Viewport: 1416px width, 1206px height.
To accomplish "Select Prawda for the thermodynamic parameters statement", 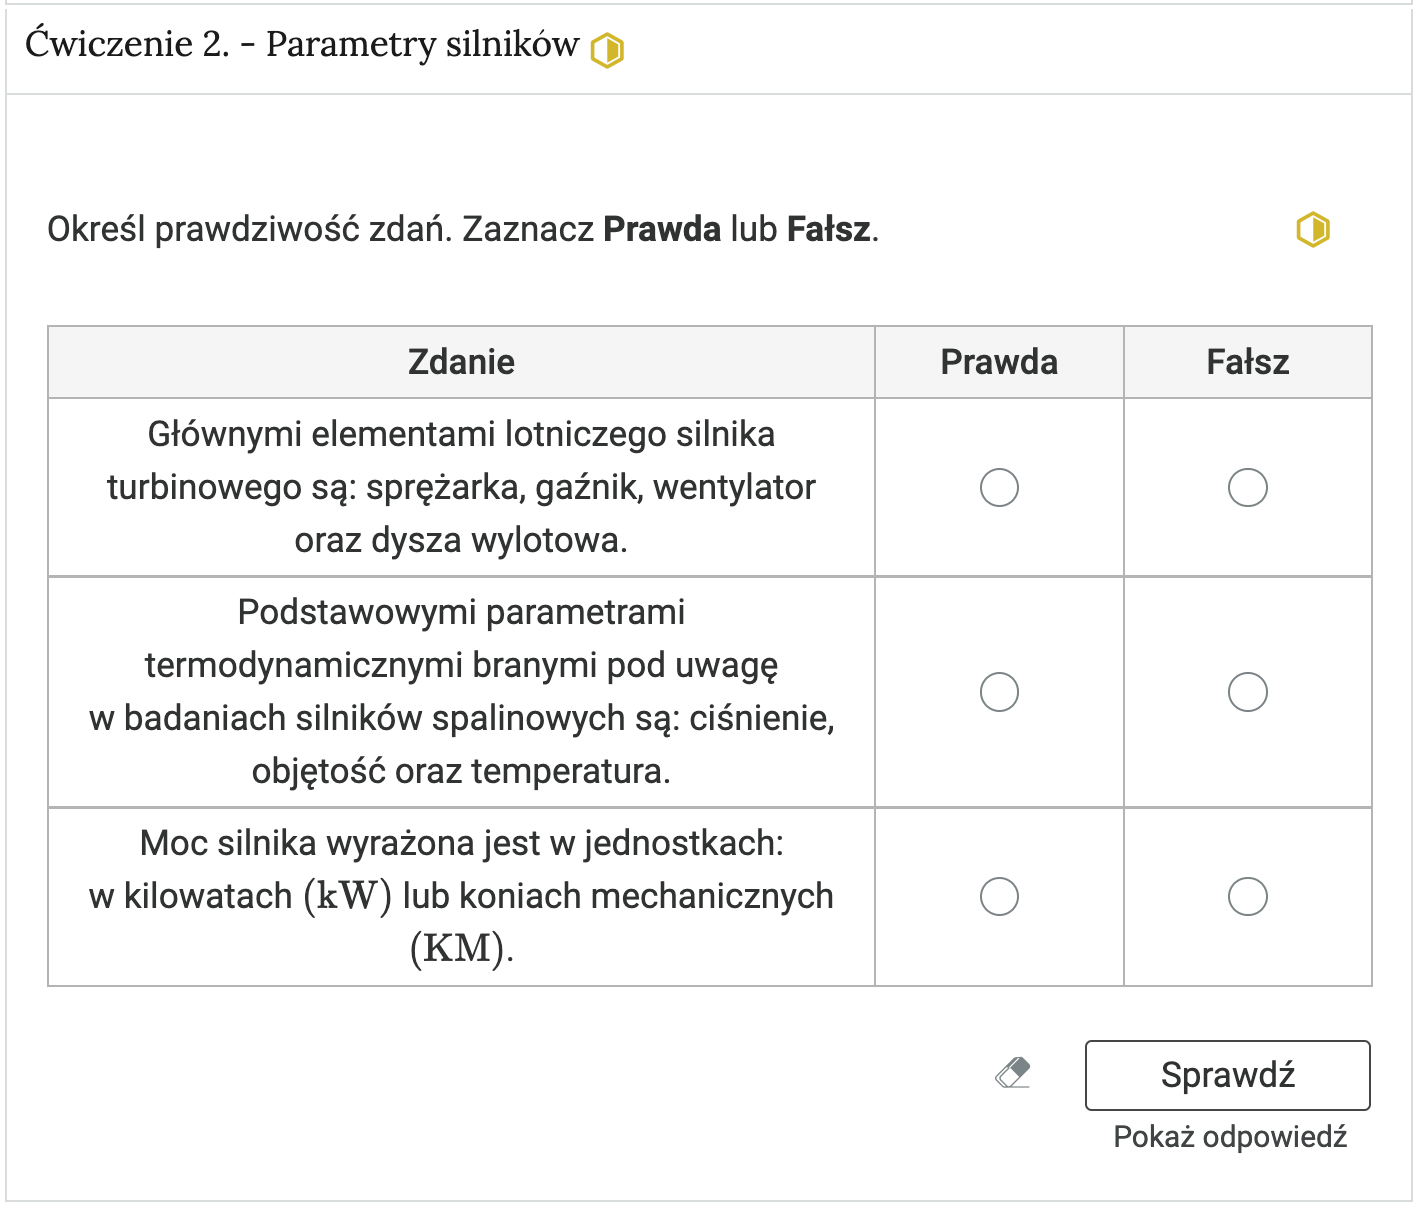I will coord(999,691).
